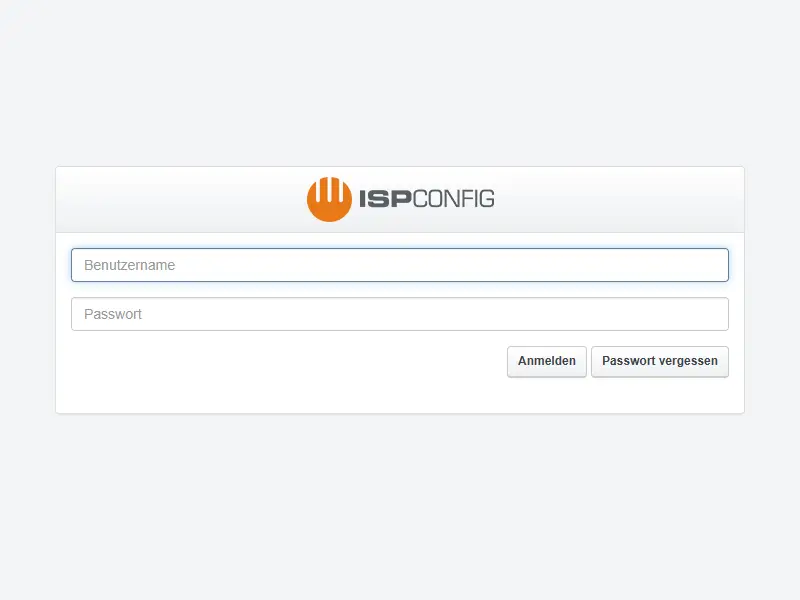
Task: Open the Passwort vergessen option
Action: coord(660,361)
